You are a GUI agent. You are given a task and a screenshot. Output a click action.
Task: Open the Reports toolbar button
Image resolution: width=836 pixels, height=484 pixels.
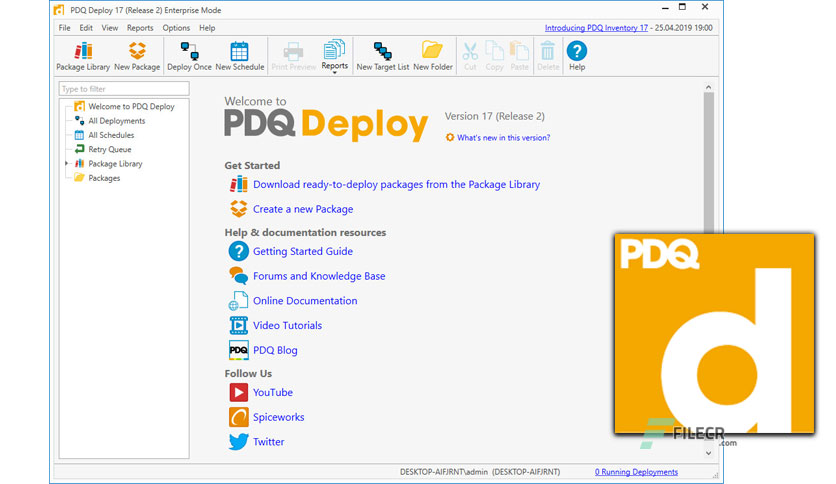tap(334, 54)
